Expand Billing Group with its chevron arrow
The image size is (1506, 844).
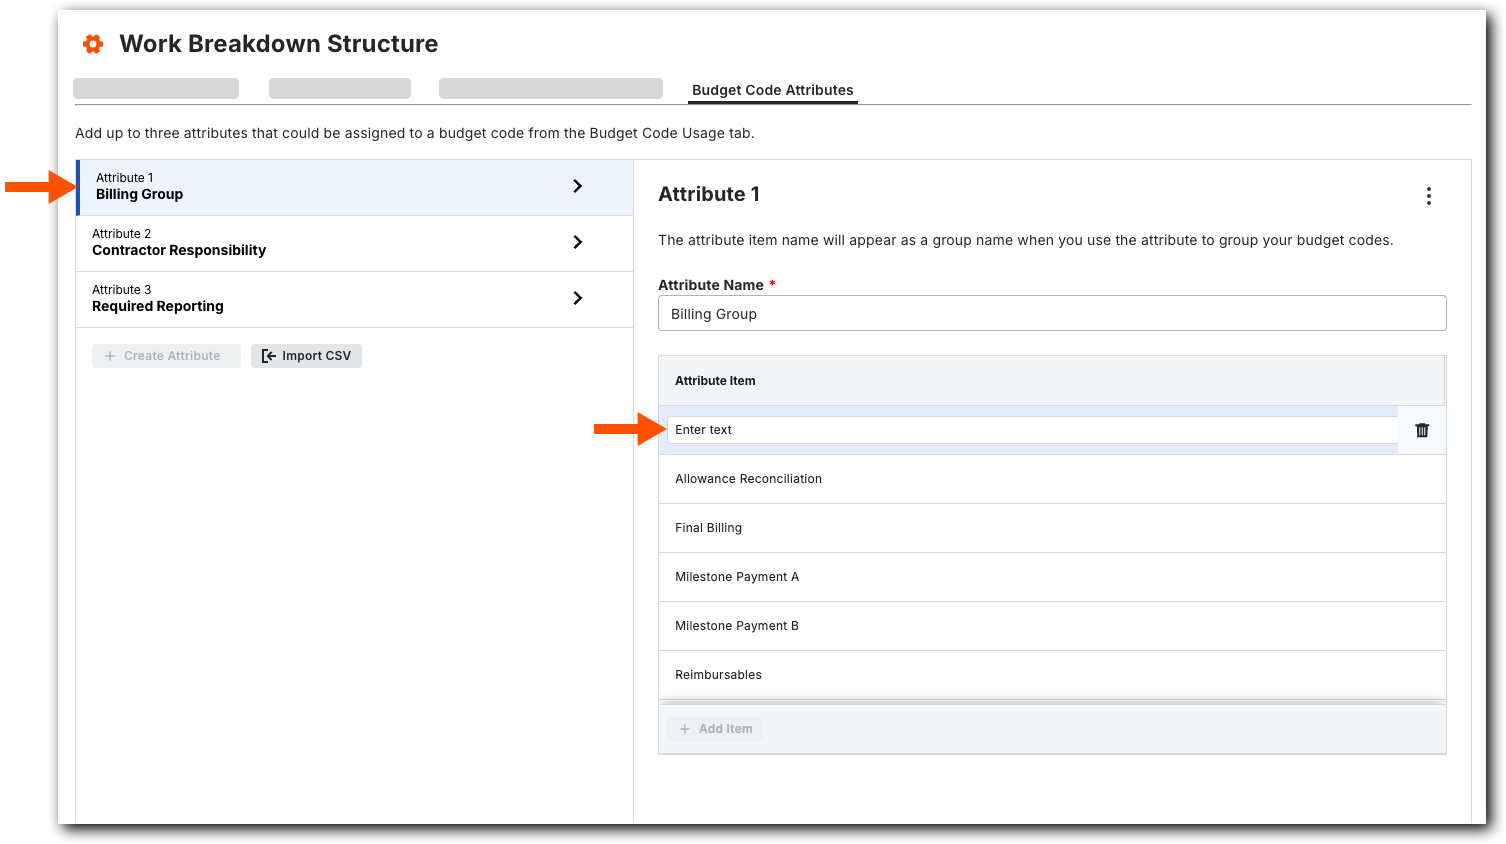click(x=577, y=186)
